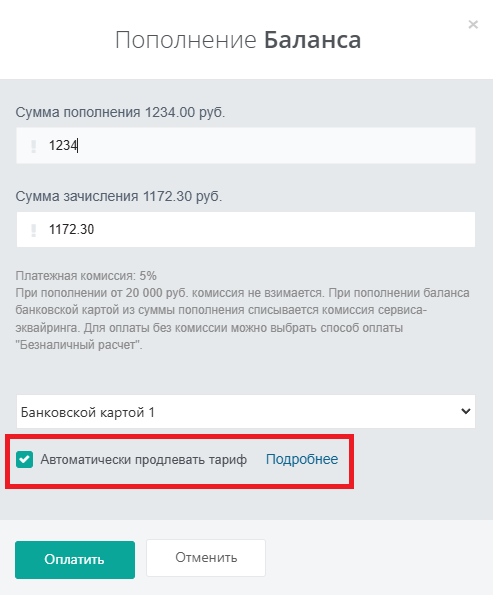Viewport: 493px width, 595px height.
Task: Click the 'Оплатить' button
Action: coord(75,560)
